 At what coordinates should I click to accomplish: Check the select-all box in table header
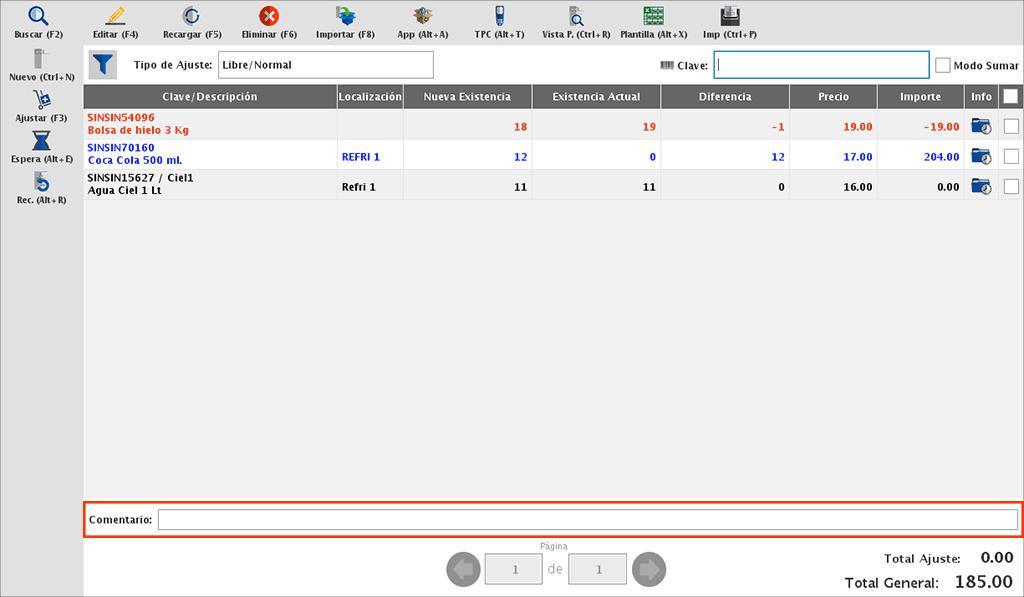[x=1010, y=97]
